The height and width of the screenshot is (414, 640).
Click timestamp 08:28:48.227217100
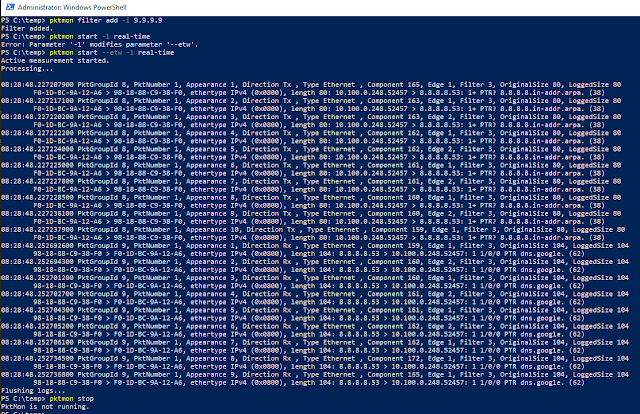(x=37, y=101)
